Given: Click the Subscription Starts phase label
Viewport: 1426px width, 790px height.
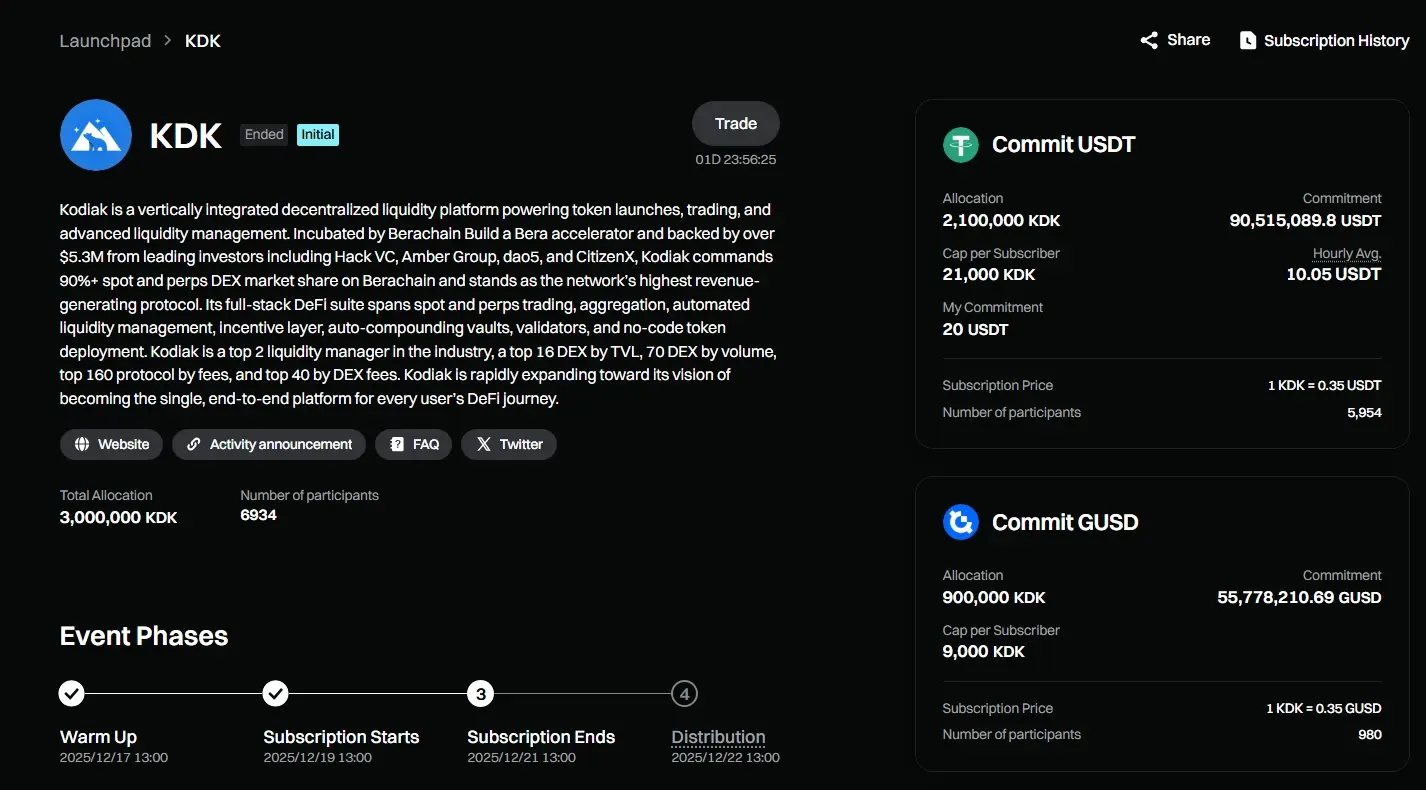Looking at the screenshot, I should (x=341, y=737).
